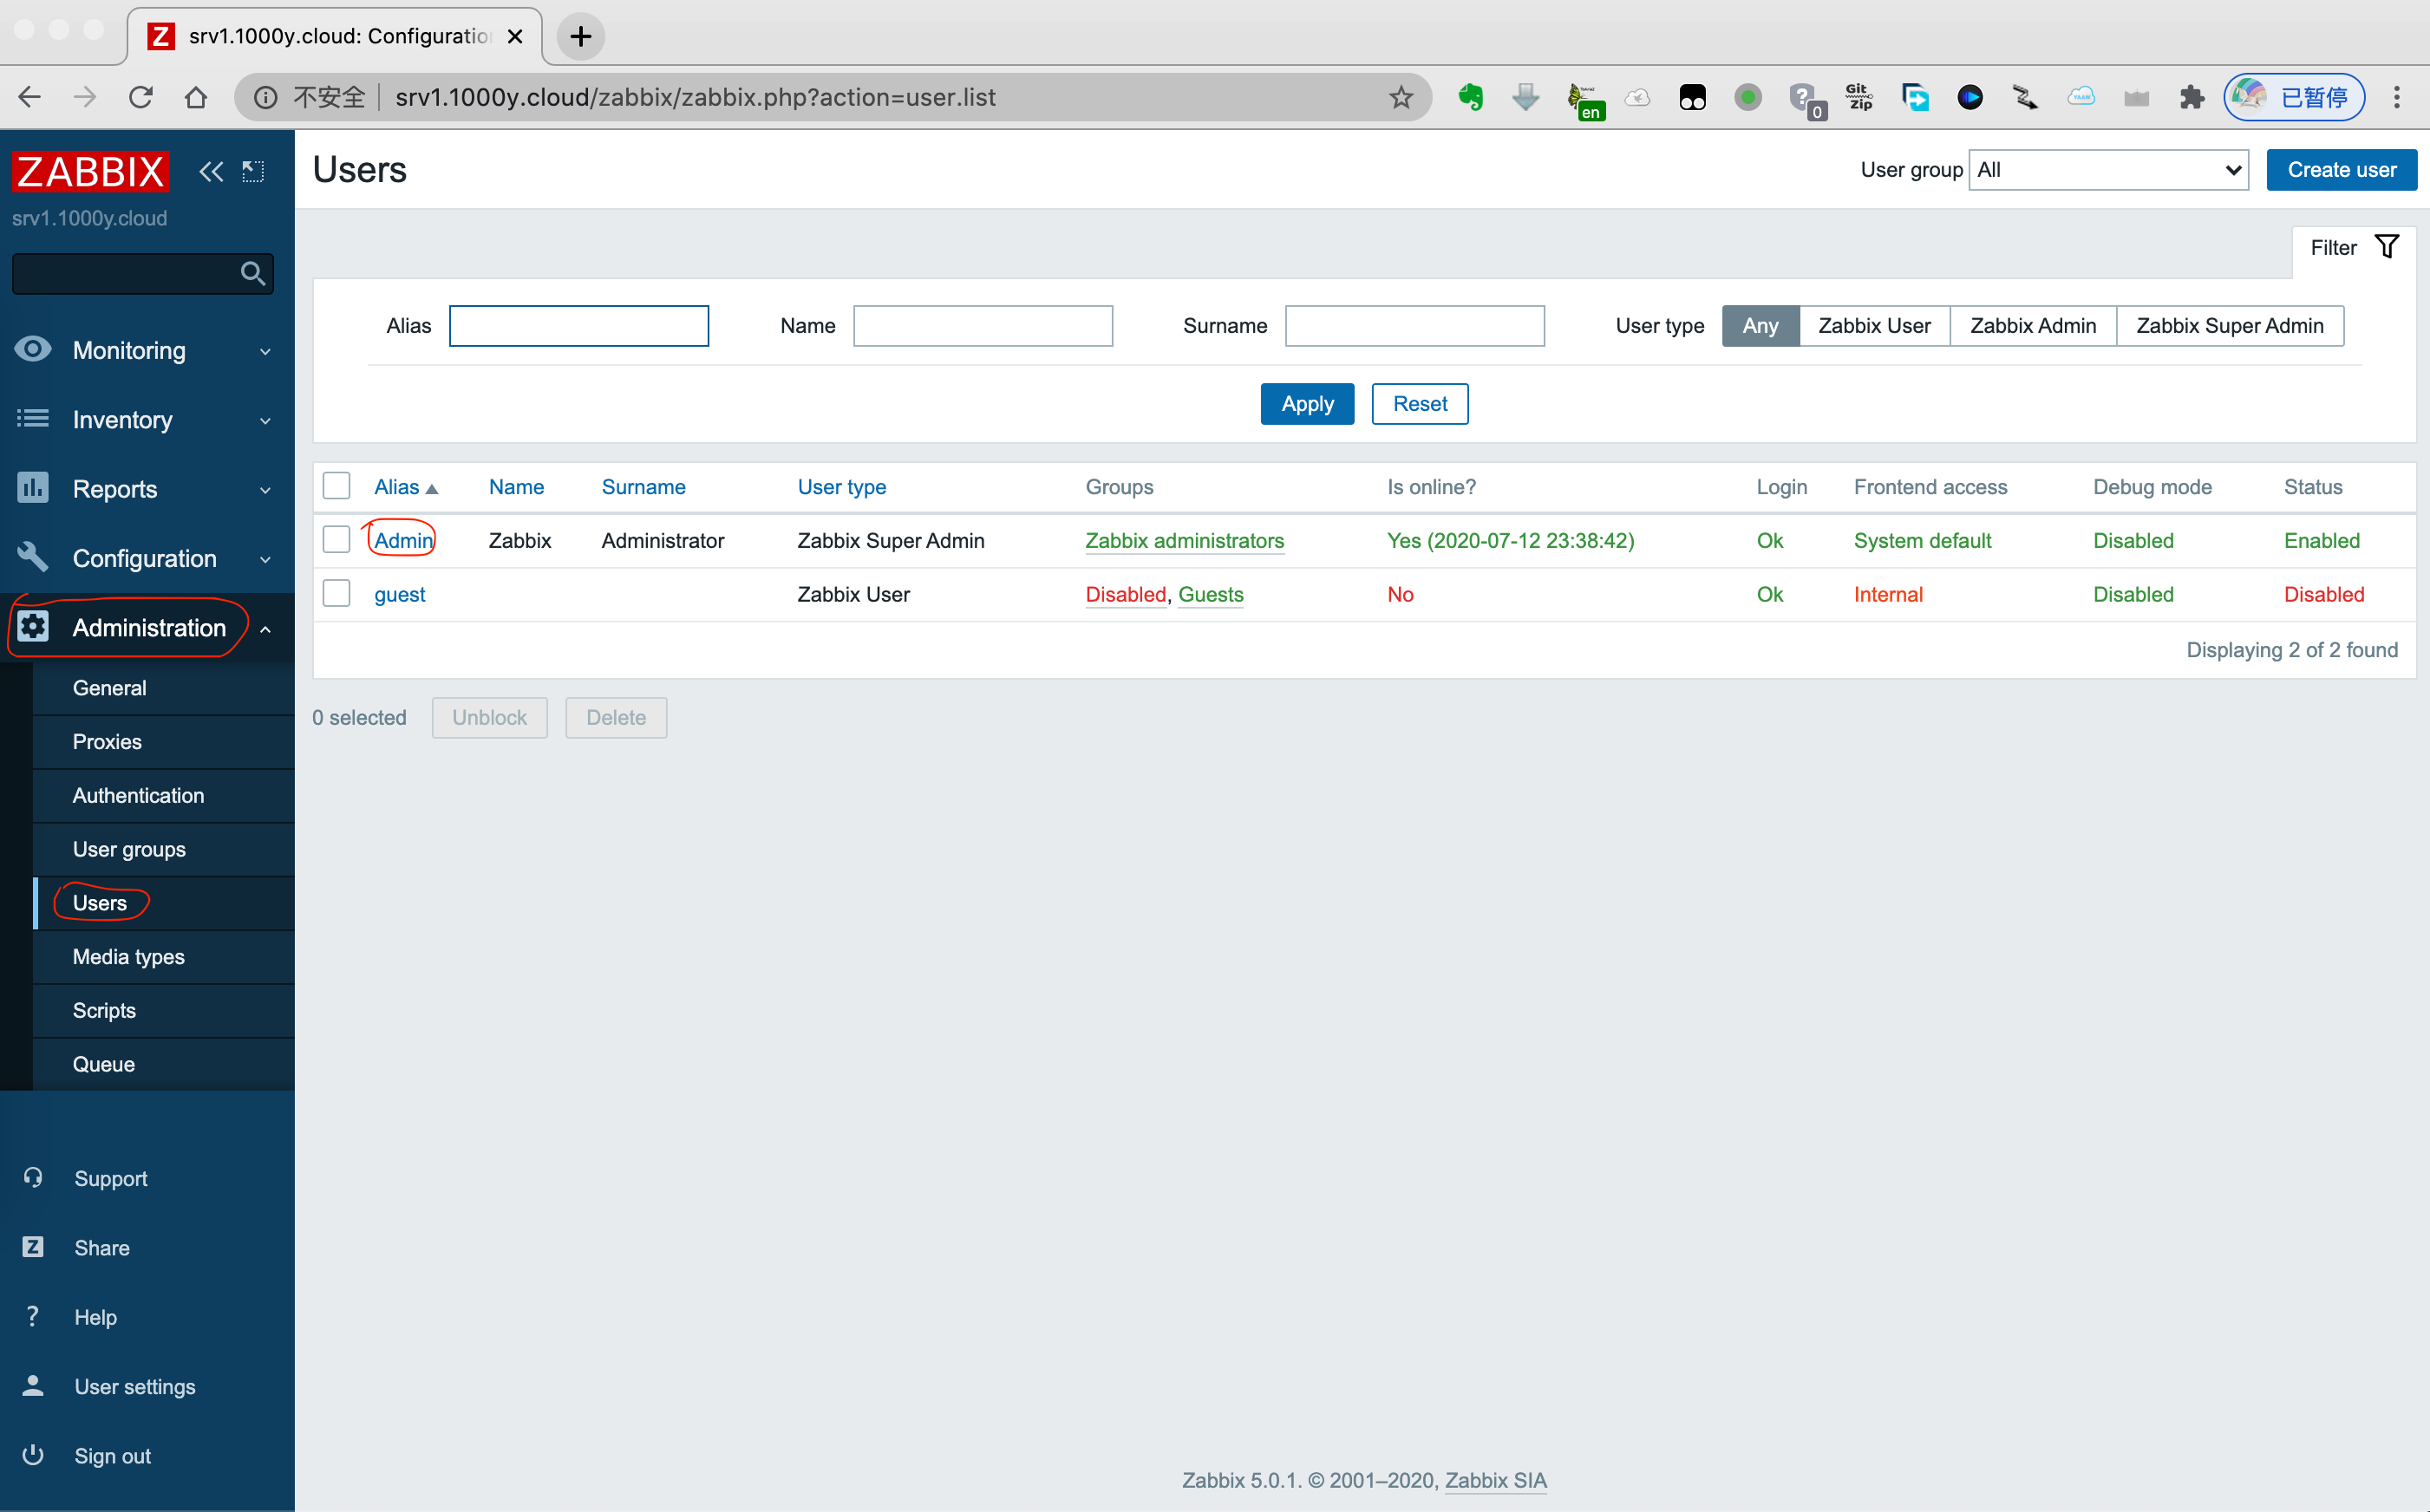
Task: Open Zabbix administrators group link
Action: pos(1184,541)
